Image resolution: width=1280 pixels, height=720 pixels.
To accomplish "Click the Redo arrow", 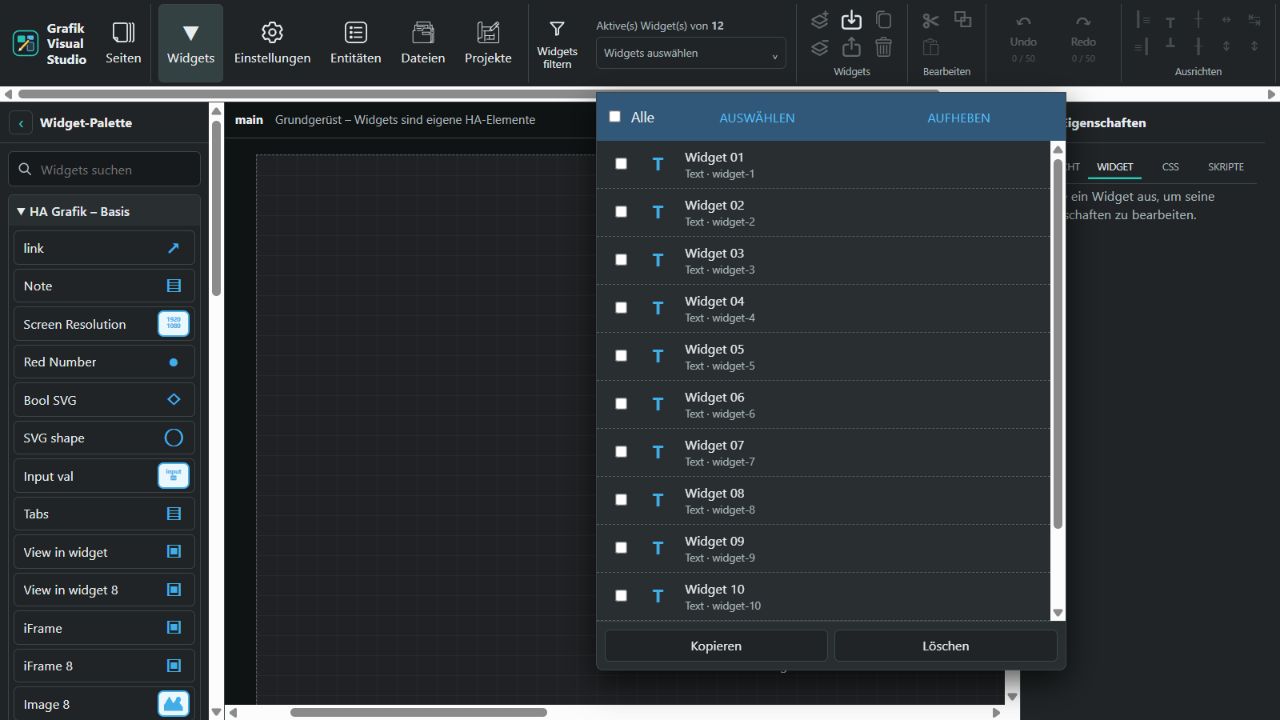I will (x=1083, y=22).
